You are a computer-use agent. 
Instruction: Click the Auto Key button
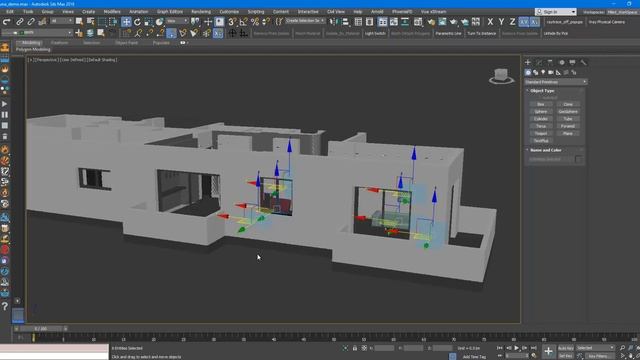[x=566, y=348]
